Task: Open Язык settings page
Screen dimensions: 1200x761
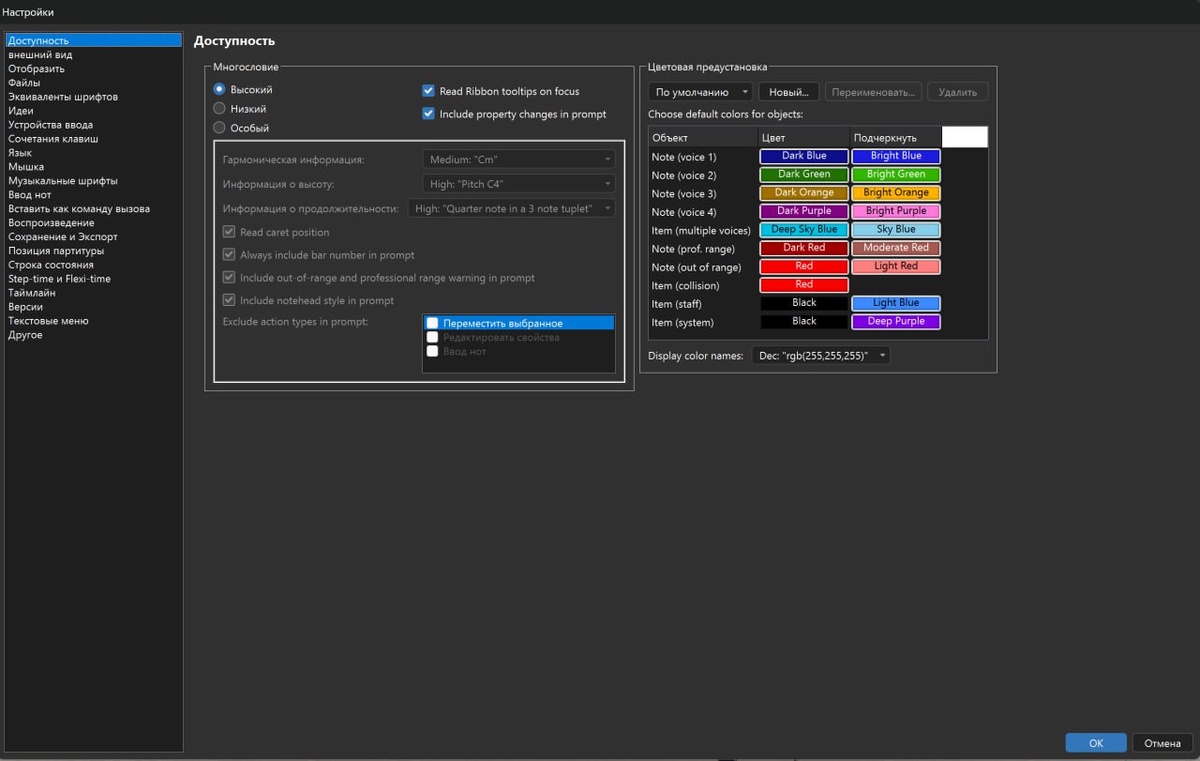Action: point(94,152)
